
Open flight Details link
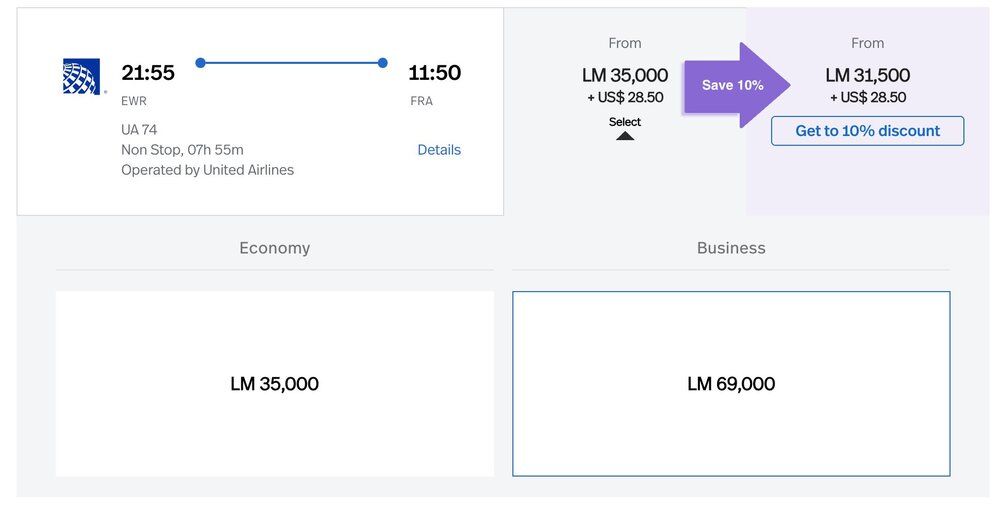(439, 150)
